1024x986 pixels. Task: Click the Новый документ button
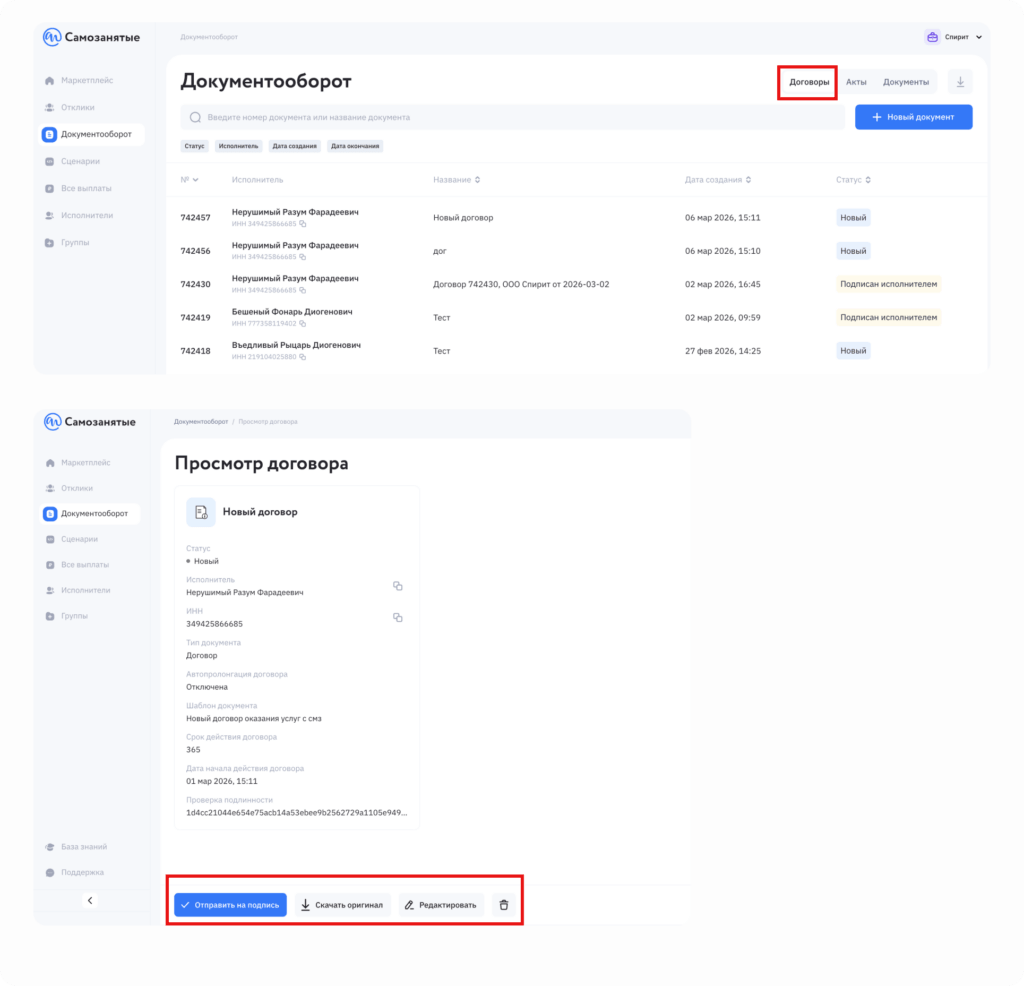pos(913,117)
